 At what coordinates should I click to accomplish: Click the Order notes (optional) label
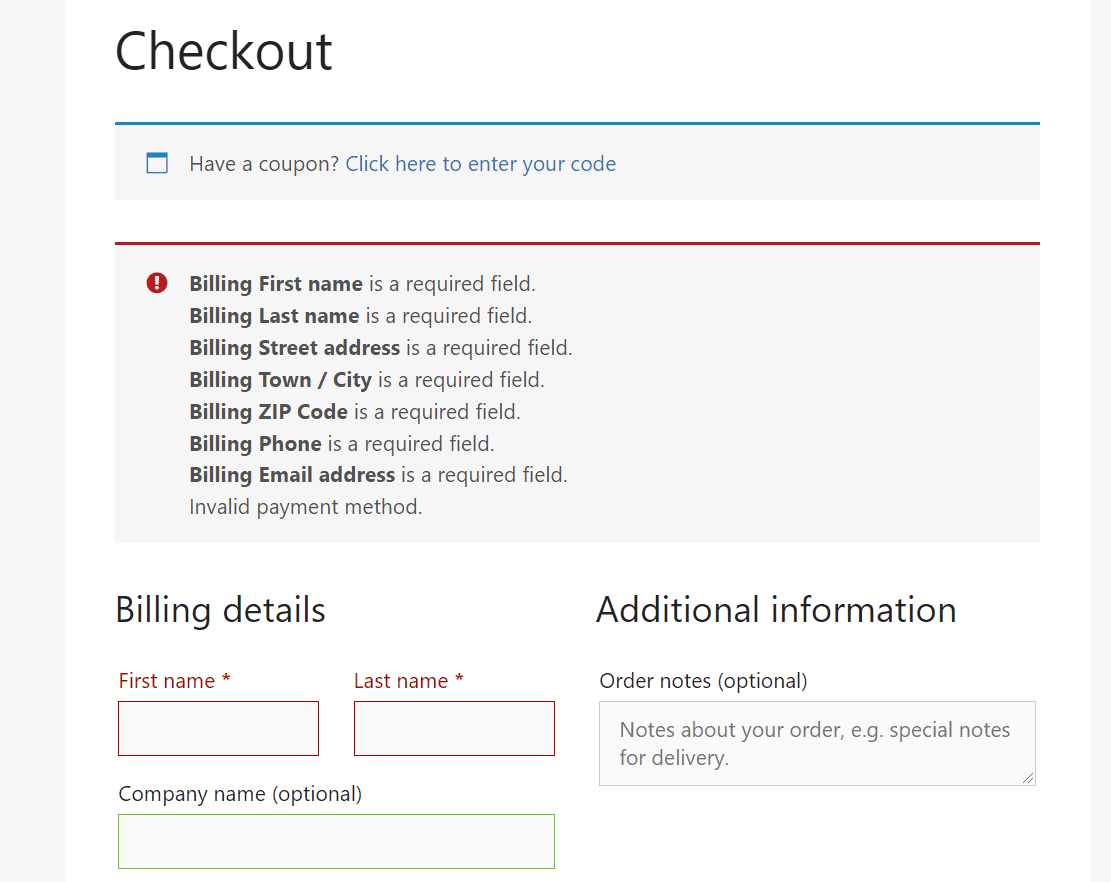[703, 680]
